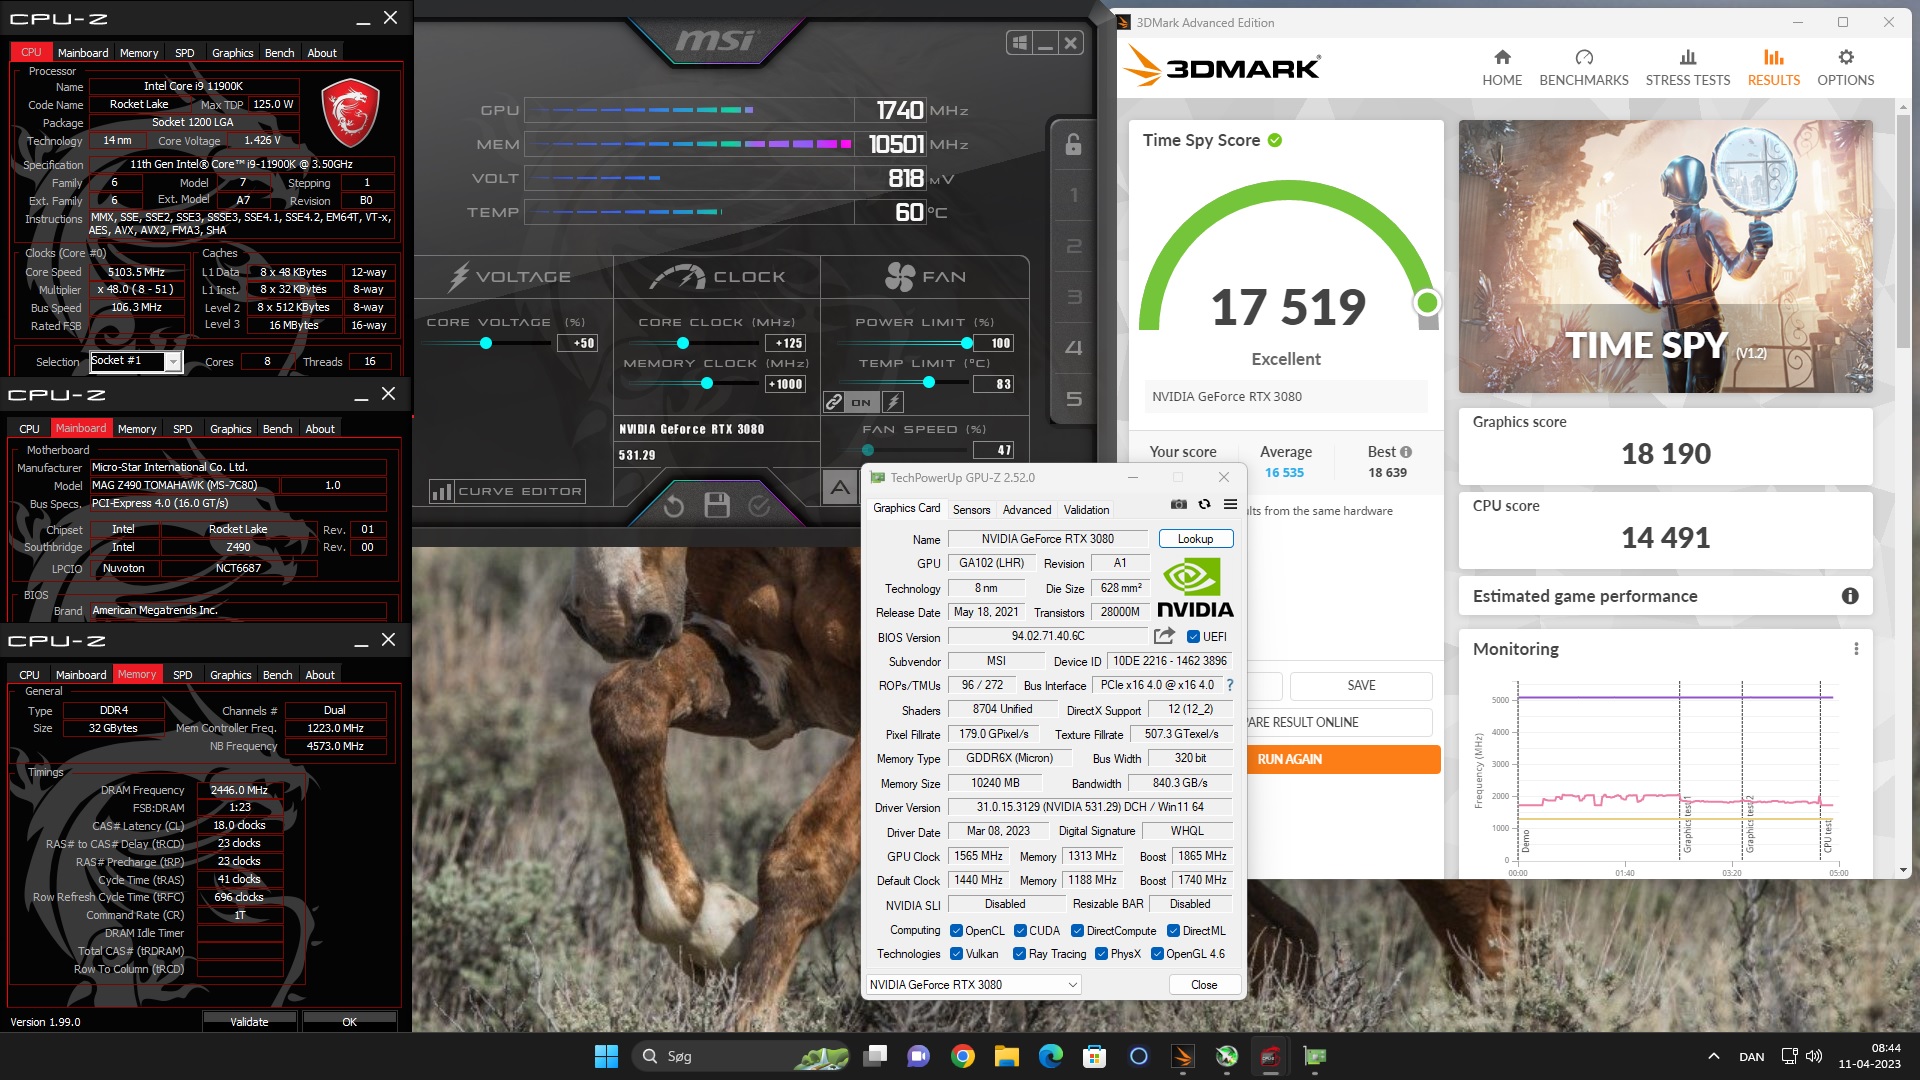
Task: Click the Bus Interface question mark icon
Action: pyautogui.click(x=1230, y=685)
